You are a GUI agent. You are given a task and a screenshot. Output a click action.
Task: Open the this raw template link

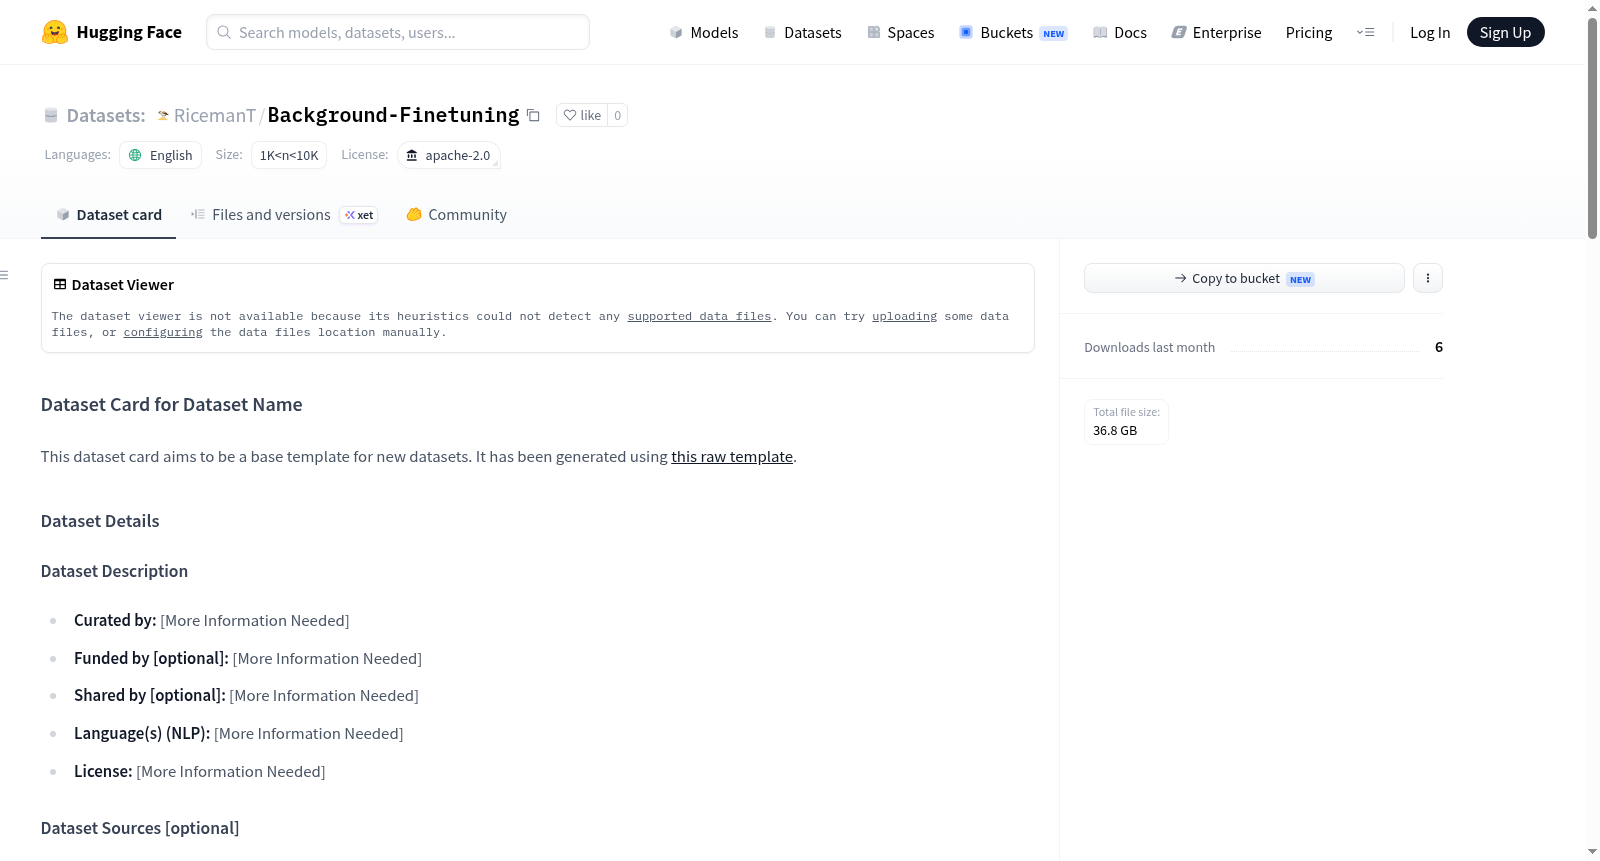coord(732,457)
